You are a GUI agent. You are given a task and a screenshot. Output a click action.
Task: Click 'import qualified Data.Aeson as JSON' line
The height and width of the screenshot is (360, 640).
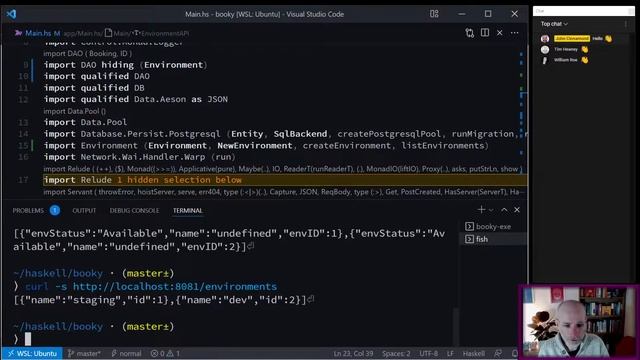136,99
